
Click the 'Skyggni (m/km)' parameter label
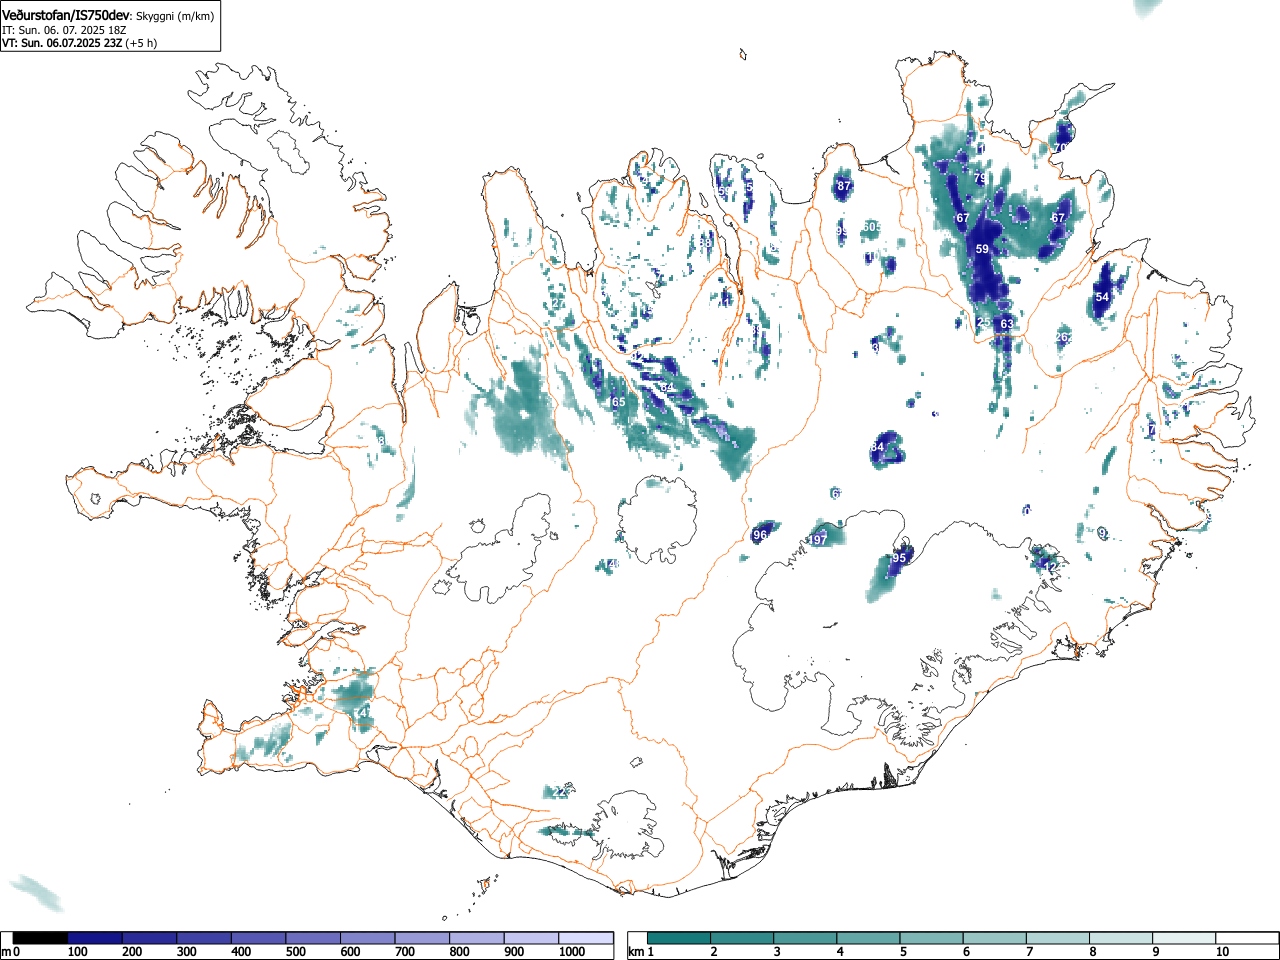tap(174, 18)
